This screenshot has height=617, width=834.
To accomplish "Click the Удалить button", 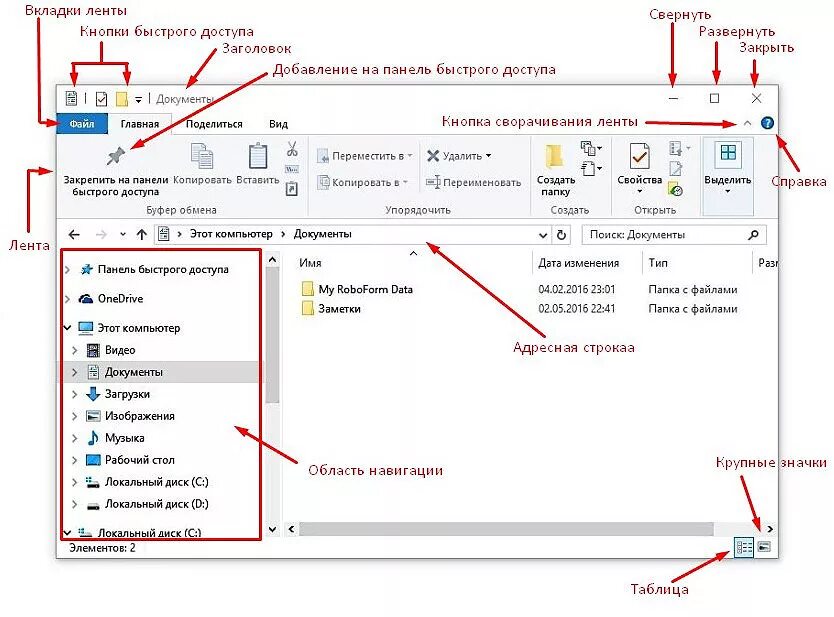I will click(459, 156).
